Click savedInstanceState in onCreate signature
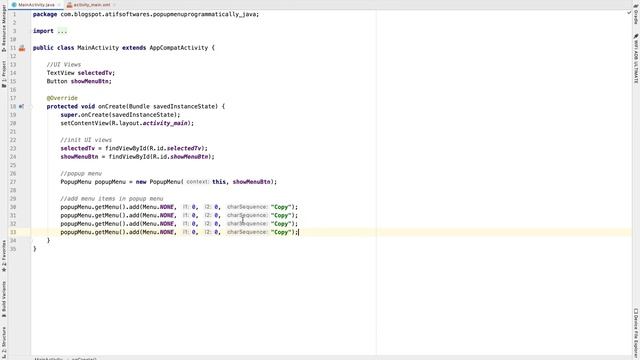 [185, 107]
